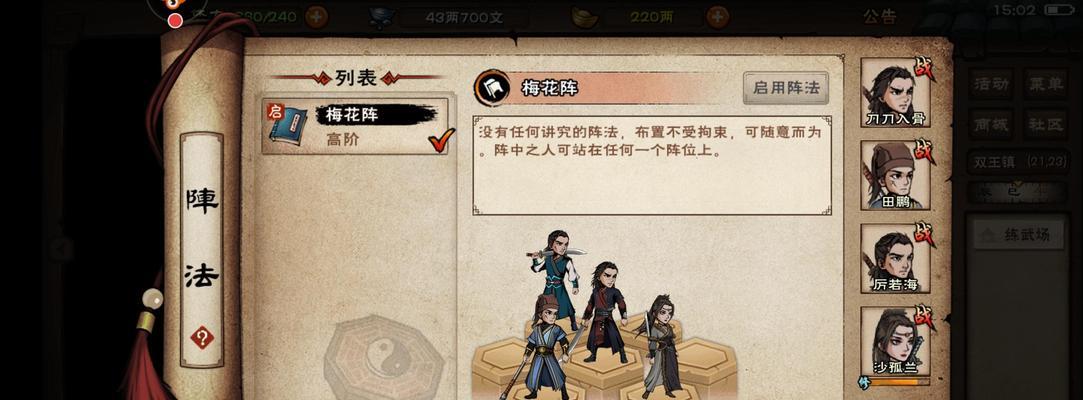
Task: Select the 沙孤兰 character portrait
Action: [894, 341]
